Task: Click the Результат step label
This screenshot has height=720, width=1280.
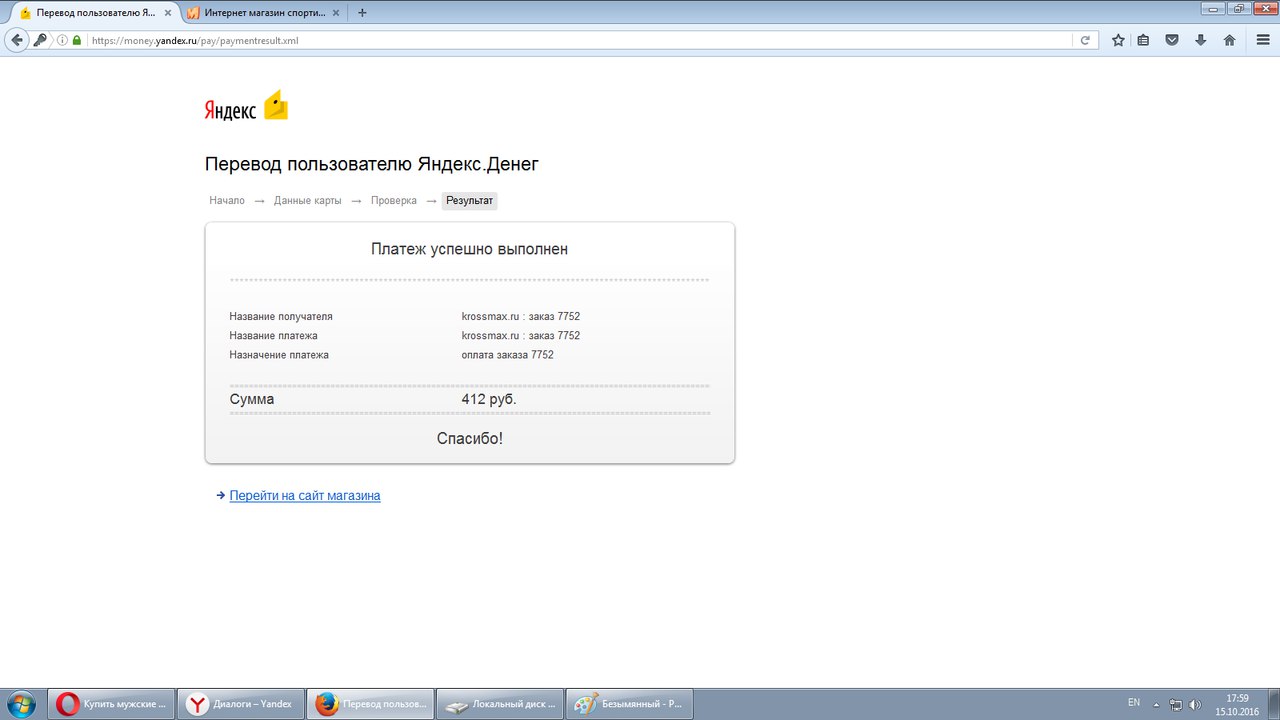Action: coord(469,200)
